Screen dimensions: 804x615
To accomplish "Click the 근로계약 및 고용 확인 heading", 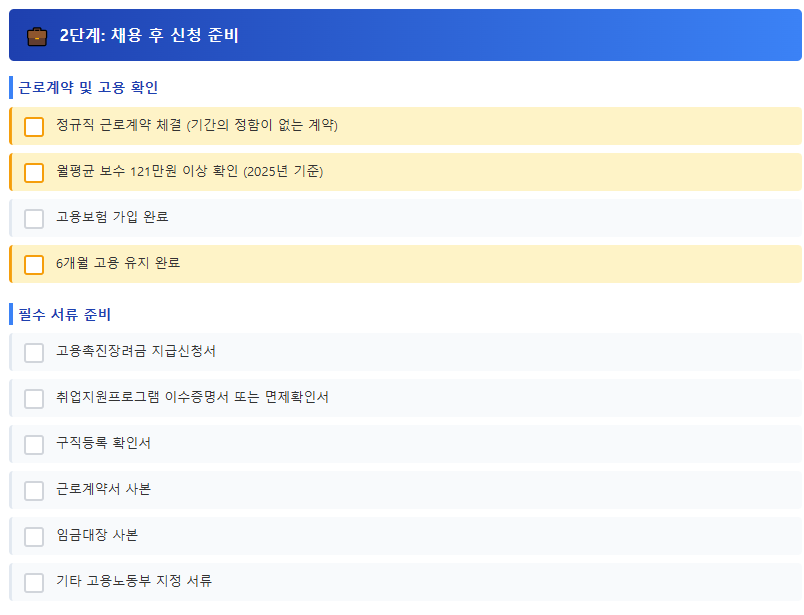I will (x=88, y=87).
